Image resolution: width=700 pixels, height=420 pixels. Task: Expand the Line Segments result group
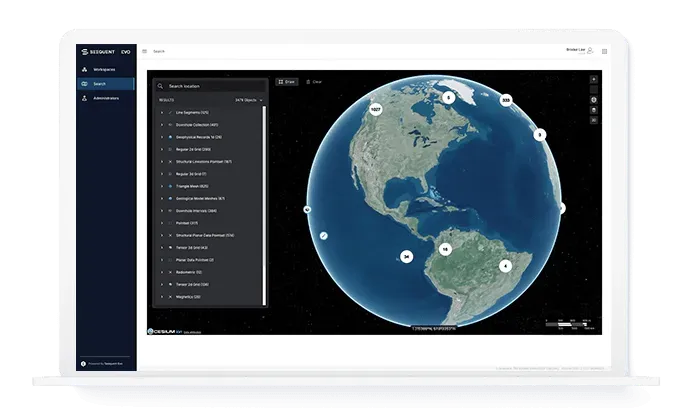[162, 112]
